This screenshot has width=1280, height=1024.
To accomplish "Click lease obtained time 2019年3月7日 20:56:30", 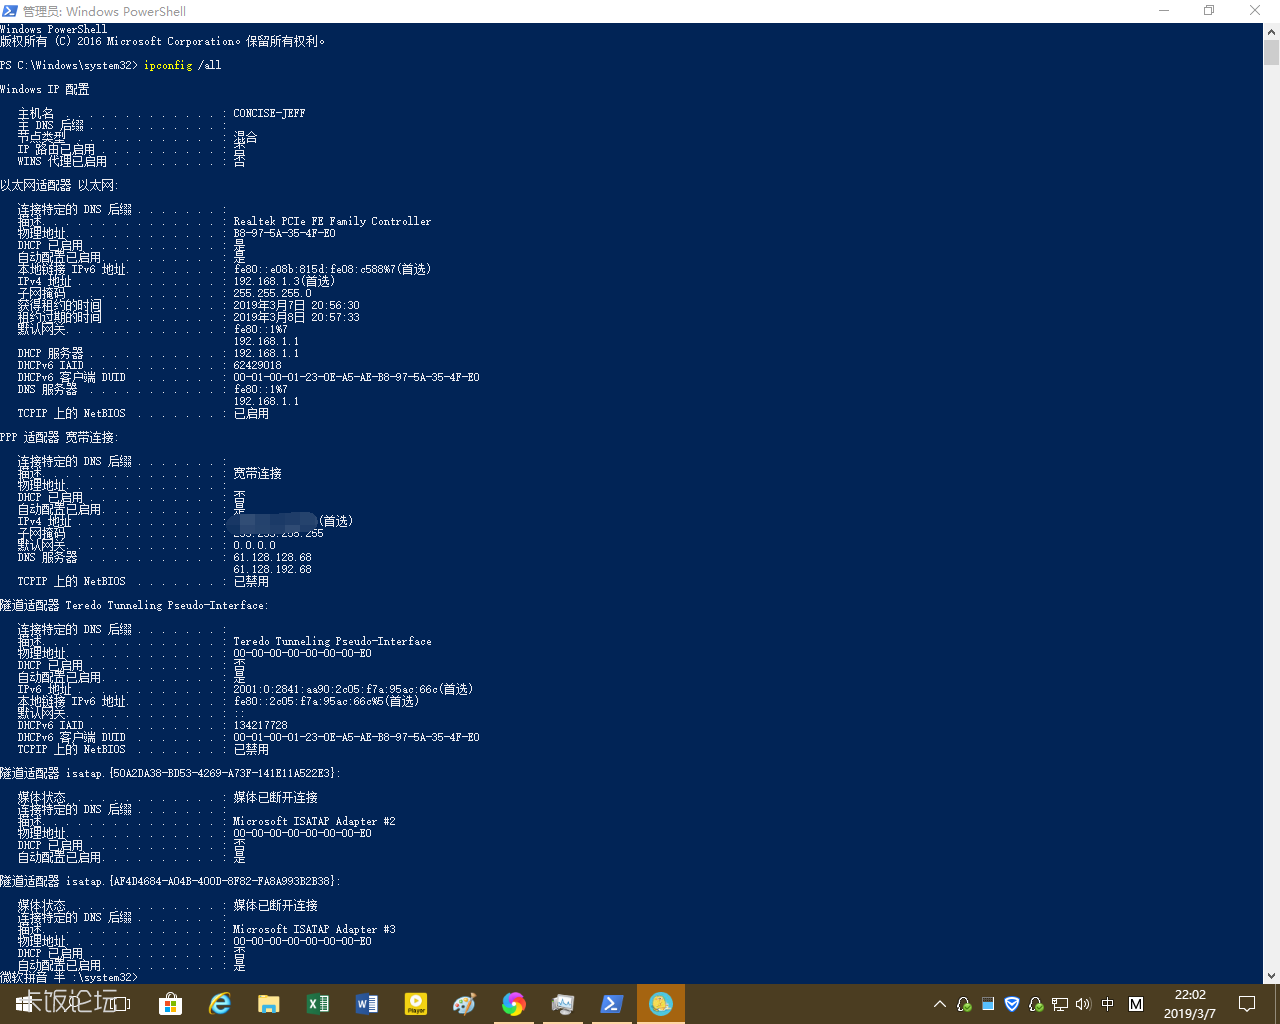I will pos(296,305).
